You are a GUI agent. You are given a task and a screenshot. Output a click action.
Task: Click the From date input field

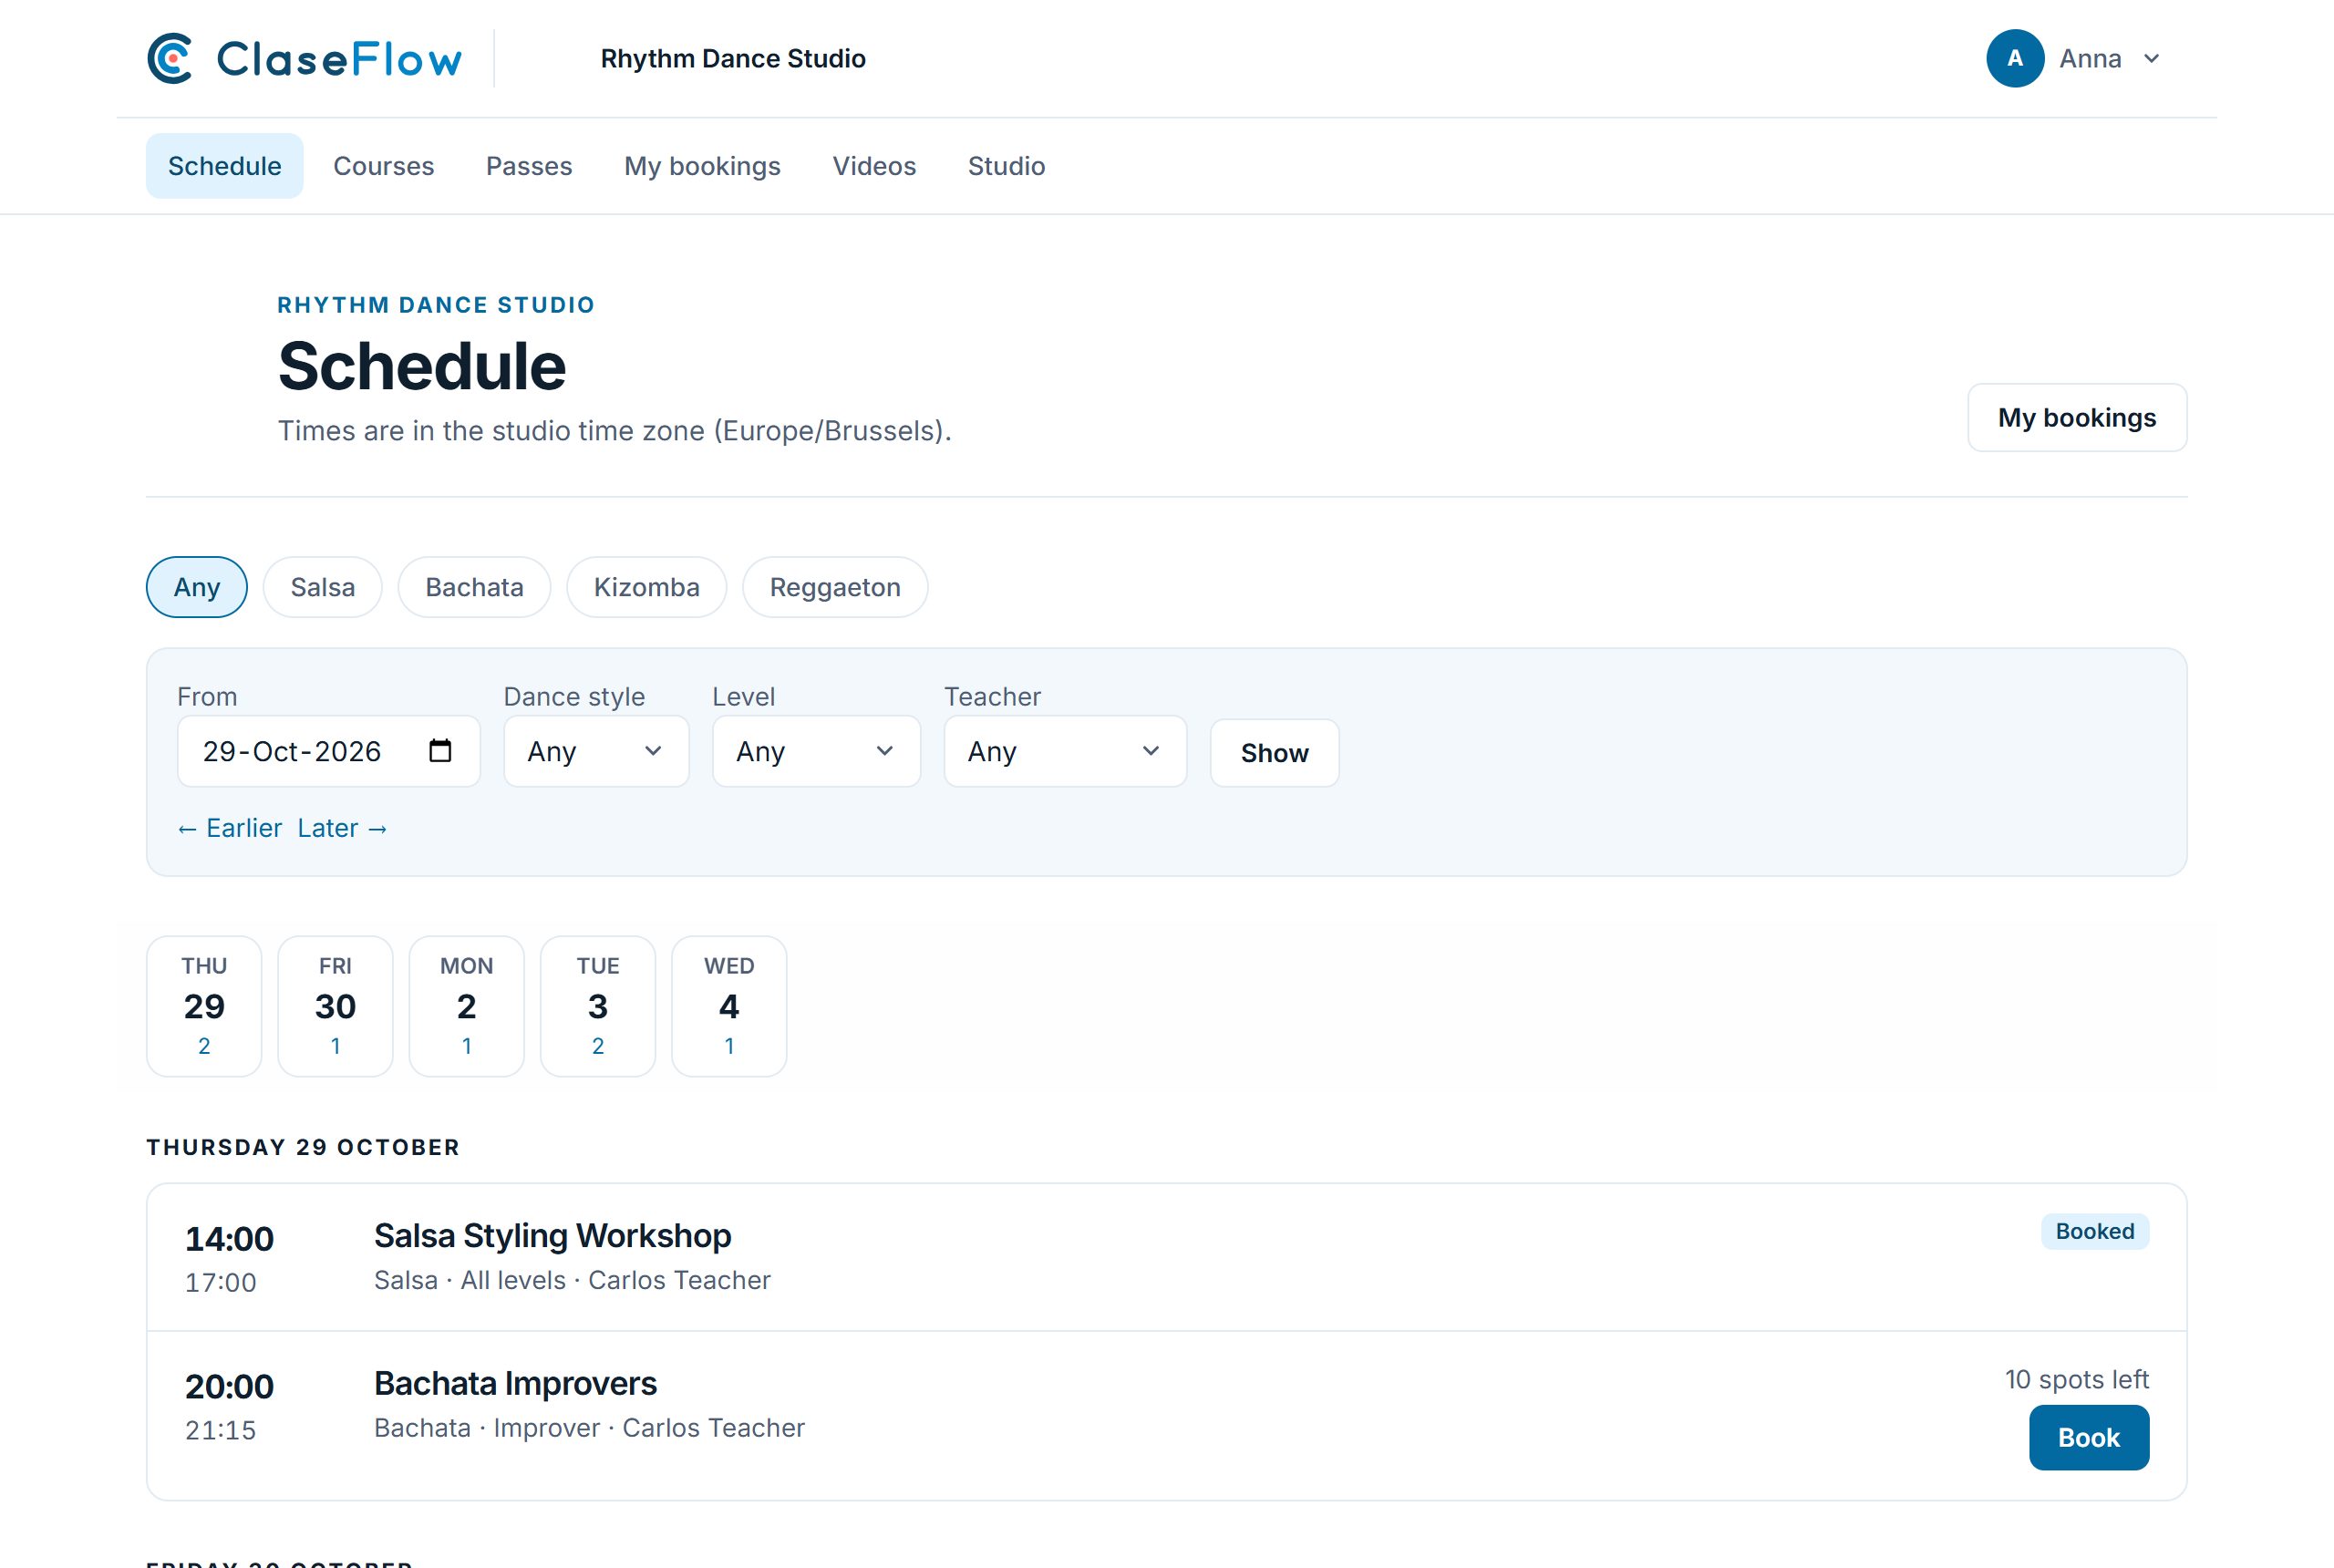[329, 751]
